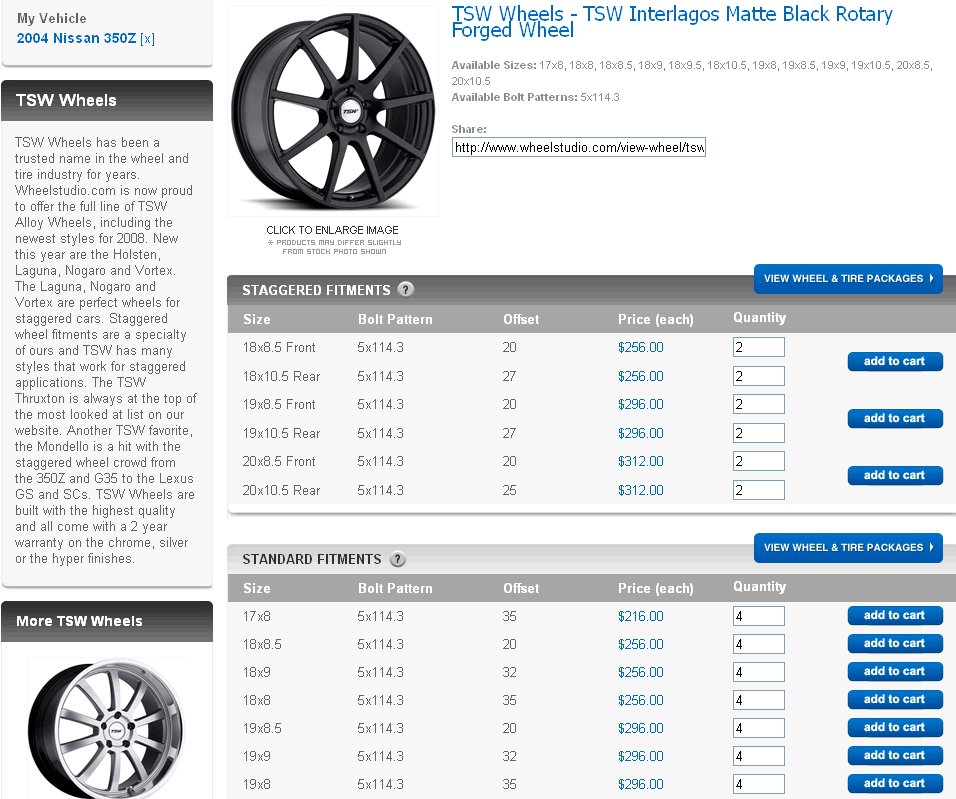Add the 20x8.5 staggered set to cart
956x799 pixels.
[894, 476]
